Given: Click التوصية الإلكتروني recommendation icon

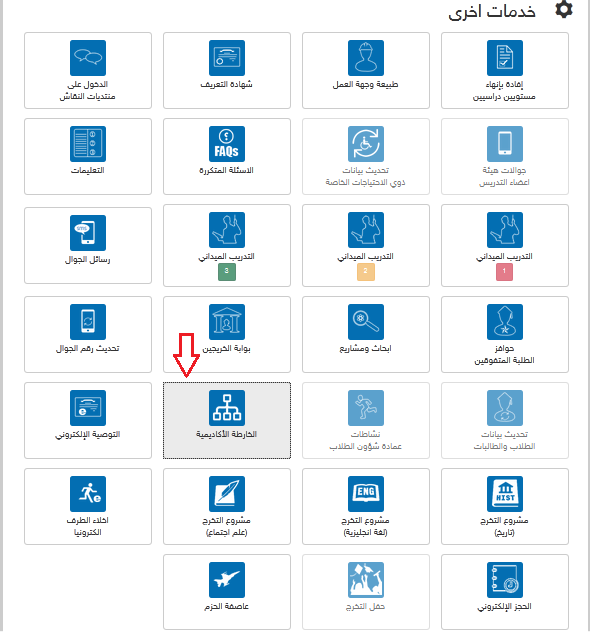Looking at the screenshot, I should pyautogui.click(x=88, y=408).
